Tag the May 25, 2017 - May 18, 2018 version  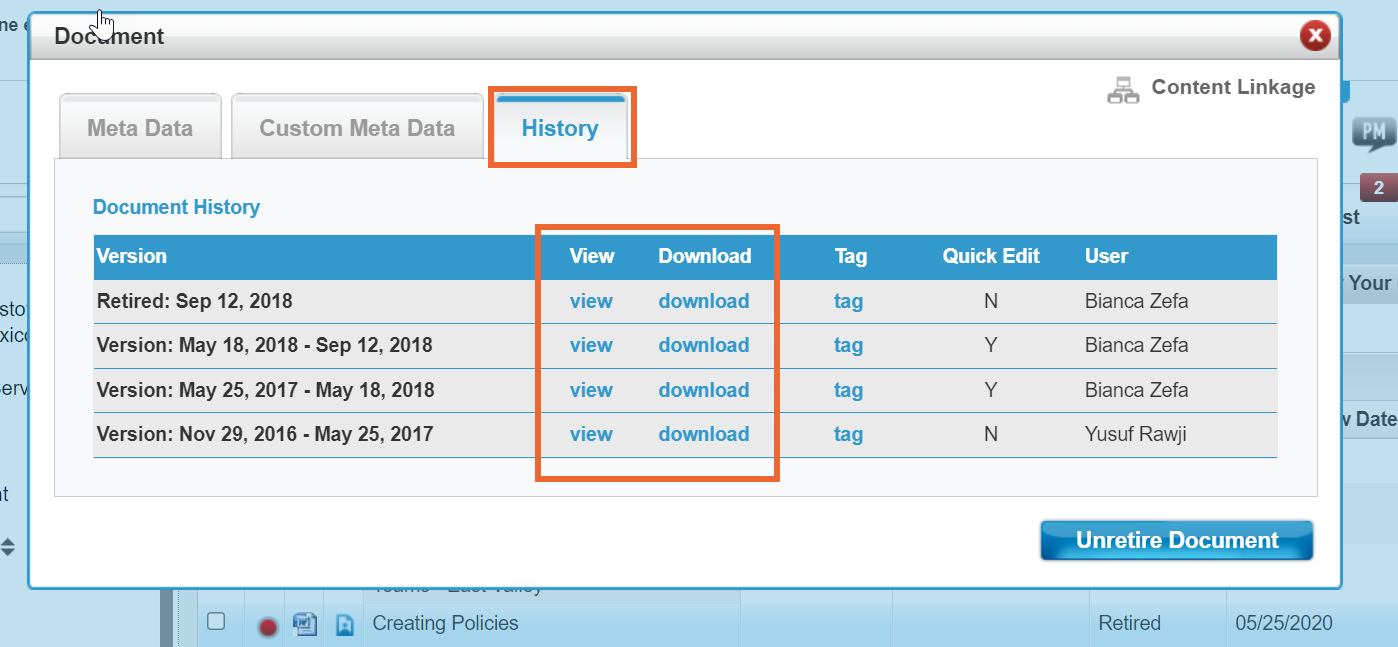point(848,390)
